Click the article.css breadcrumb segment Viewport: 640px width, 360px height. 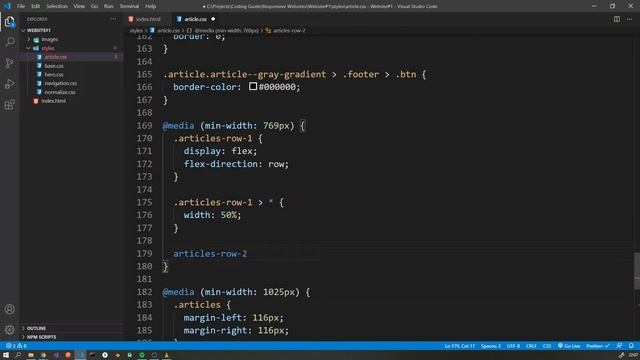pos(169,31)
